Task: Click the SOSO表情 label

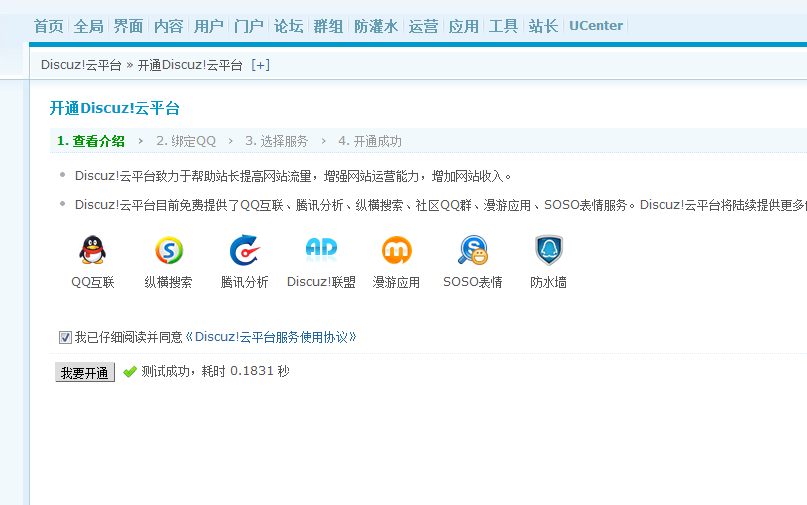Action: (472, 282)
